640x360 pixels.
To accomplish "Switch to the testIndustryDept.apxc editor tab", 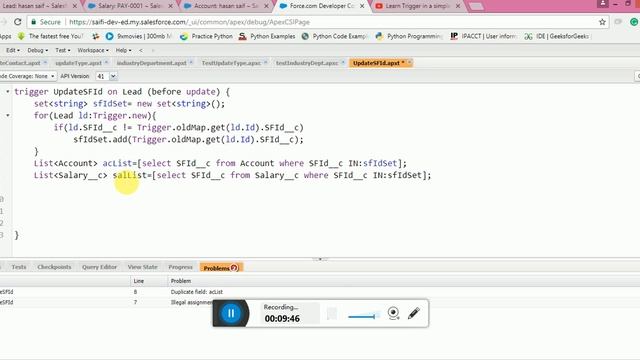I will (307, 63).
